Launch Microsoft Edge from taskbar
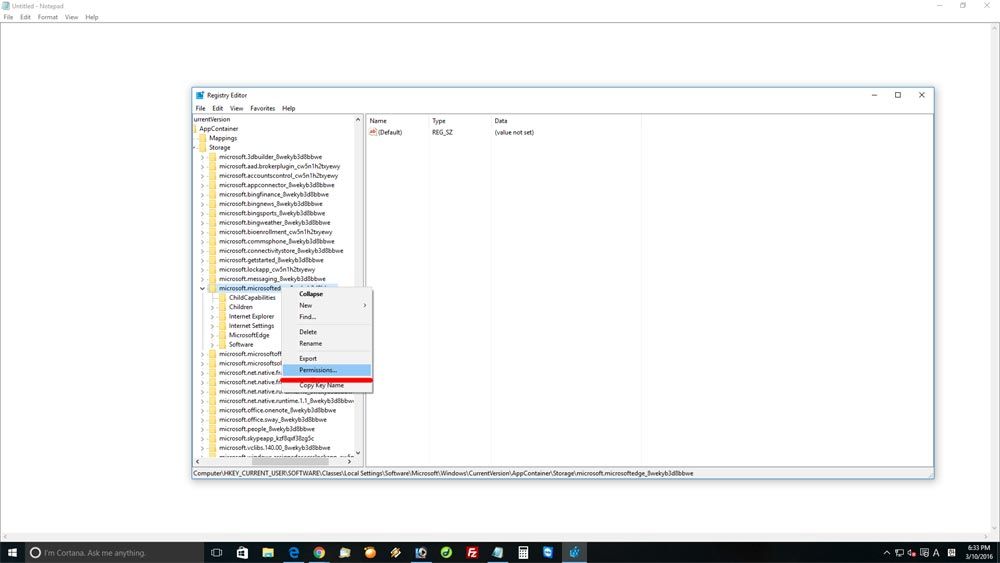The image size is (1000, 563). click(293, 552)
